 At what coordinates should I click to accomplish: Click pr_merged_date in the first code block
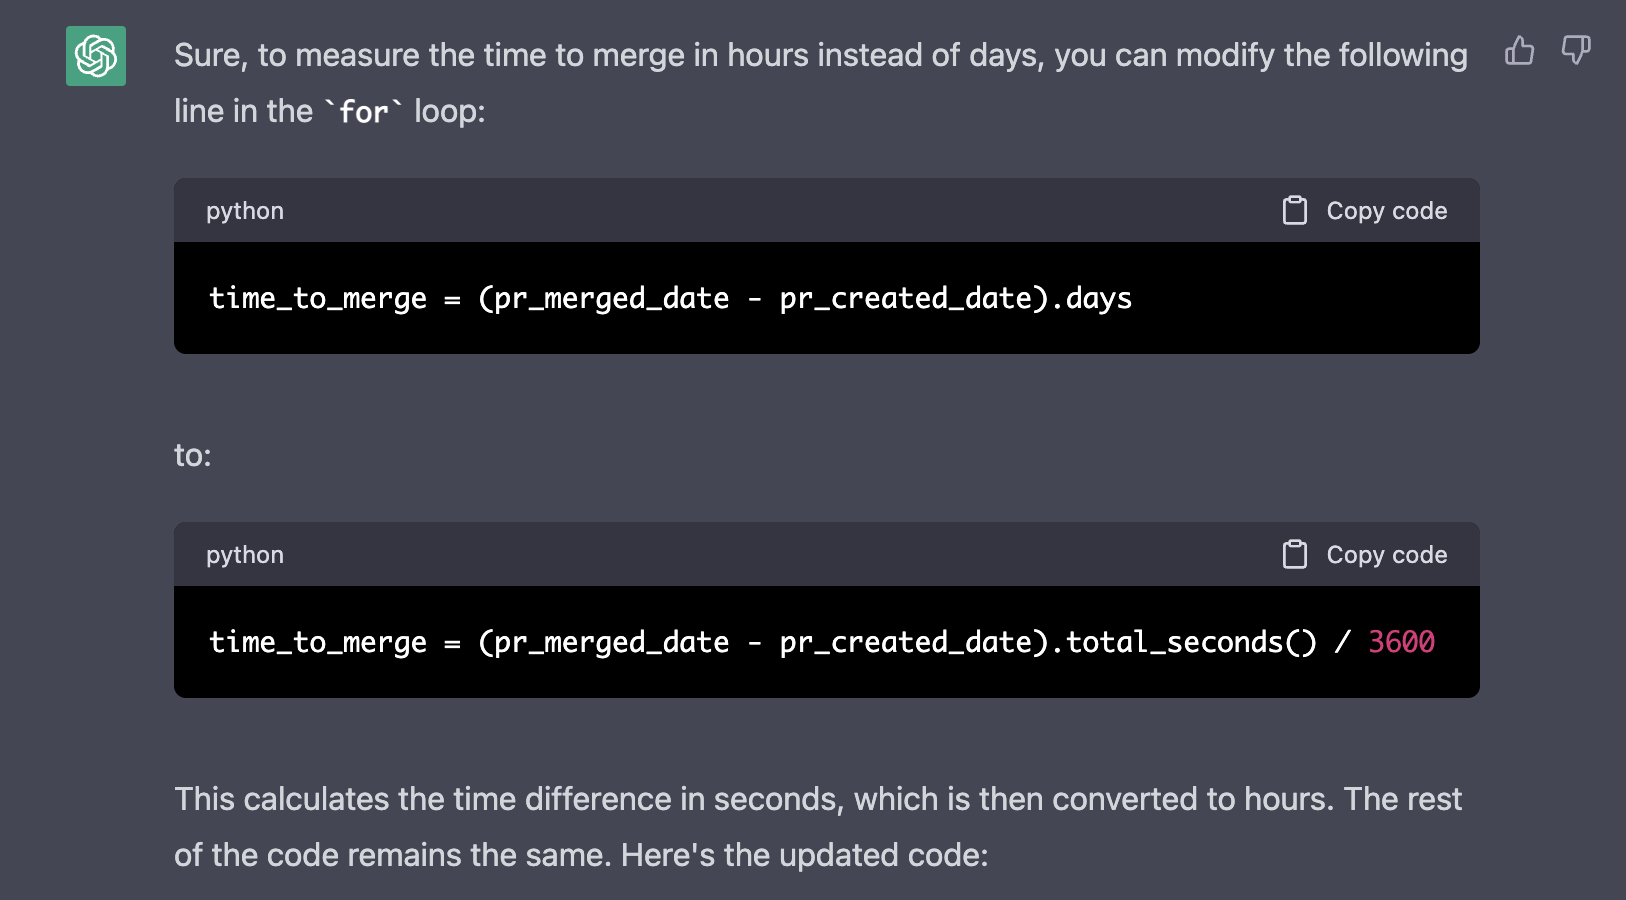[x=611, y=298]
